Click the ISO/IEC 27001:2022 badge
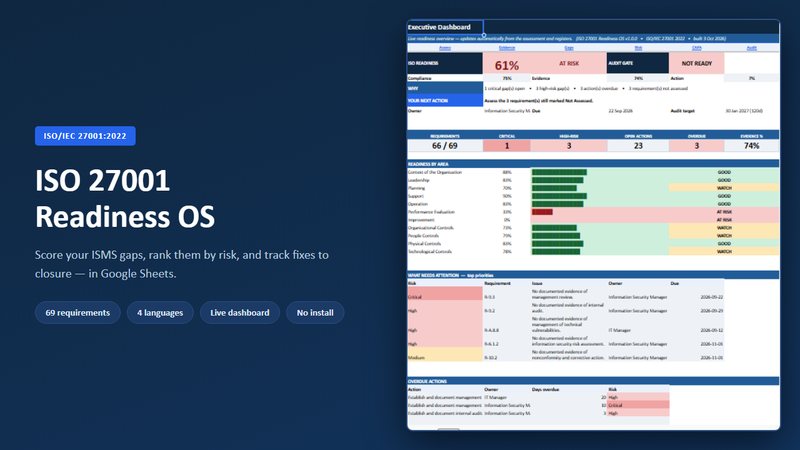Viewport: 800px width, 450px height. point(85,136)
